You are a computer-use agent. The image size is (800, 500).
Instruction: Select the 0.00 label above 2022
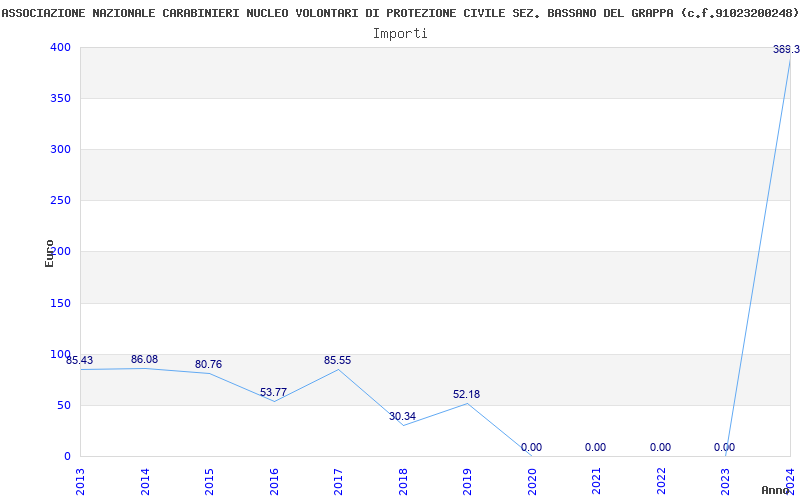pyautogui.click(x=660, y=447)
